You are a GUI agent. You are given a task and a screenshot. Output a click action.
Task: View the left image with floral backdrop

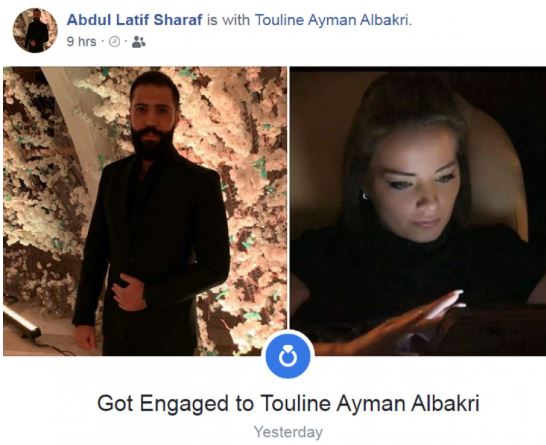tap(145, 211)
